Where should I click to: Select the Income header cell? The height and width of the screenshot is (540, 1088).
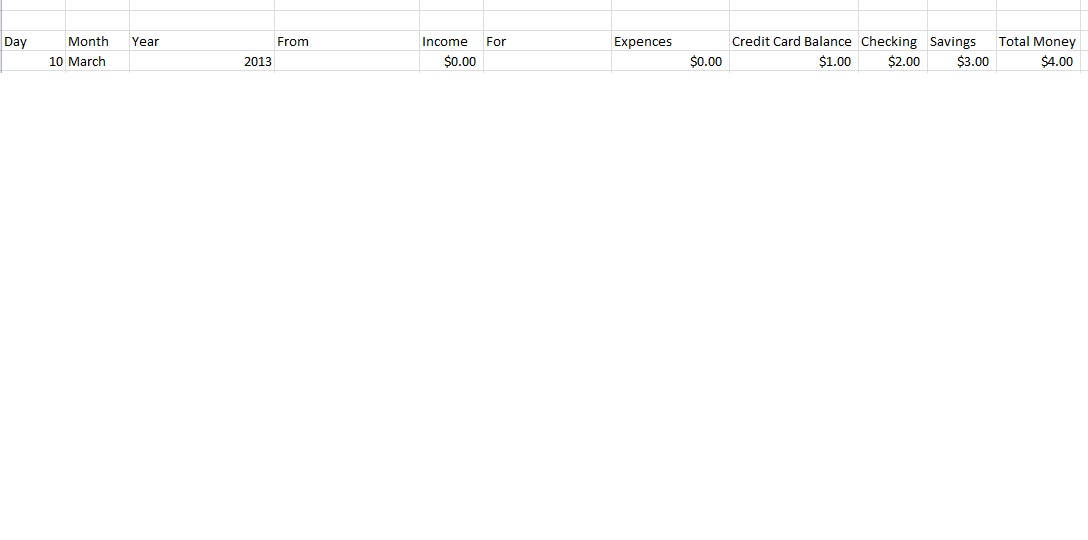coord(452,41)
